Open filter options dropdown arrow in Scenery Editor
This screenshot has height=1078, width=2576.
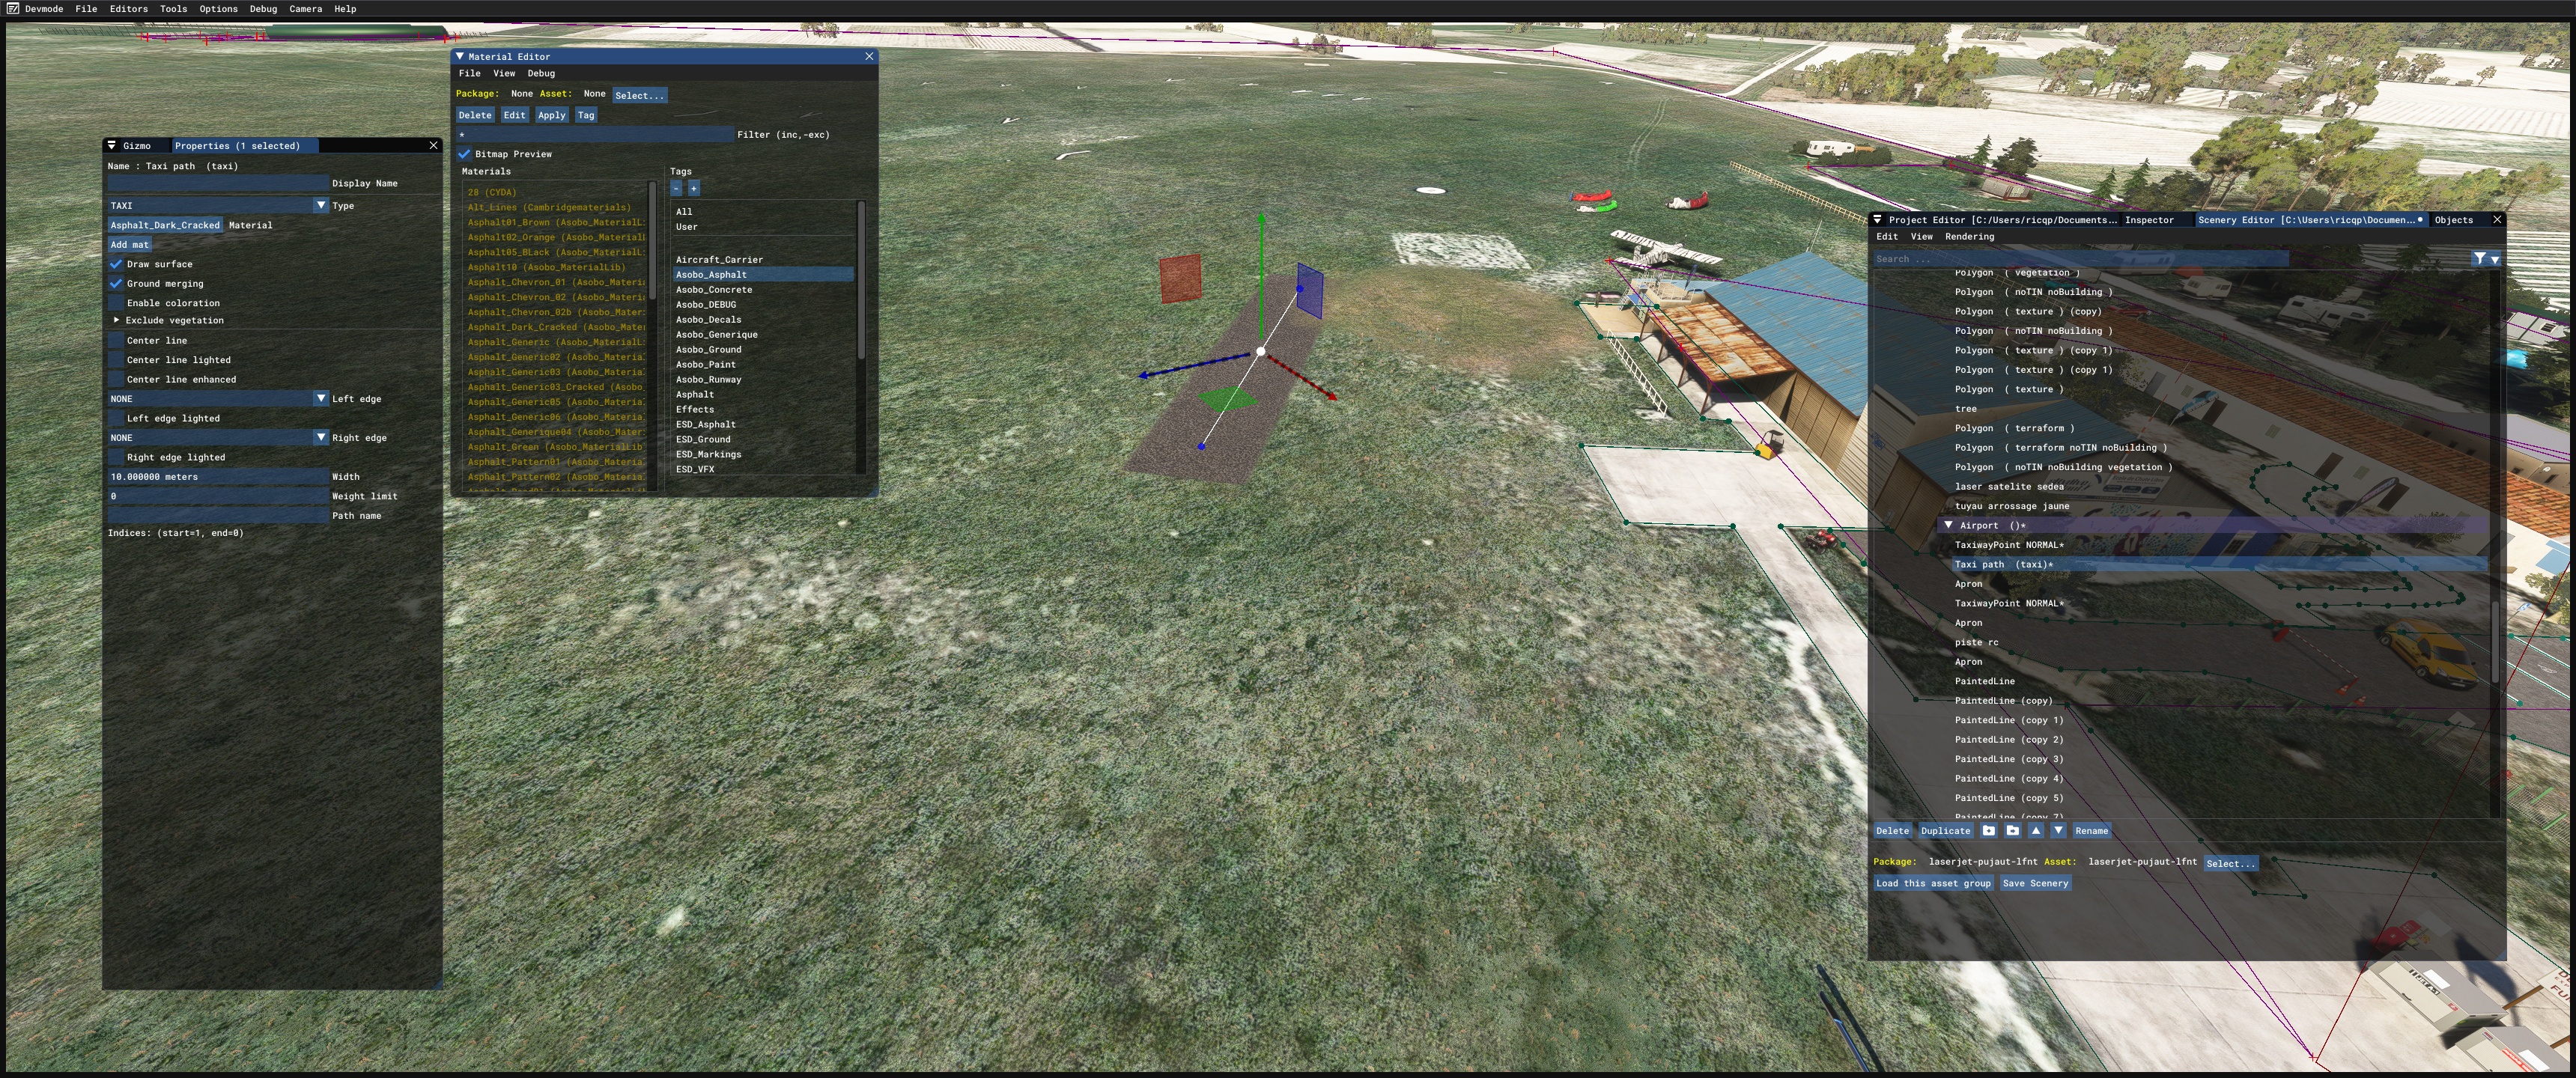[2495, 260]
